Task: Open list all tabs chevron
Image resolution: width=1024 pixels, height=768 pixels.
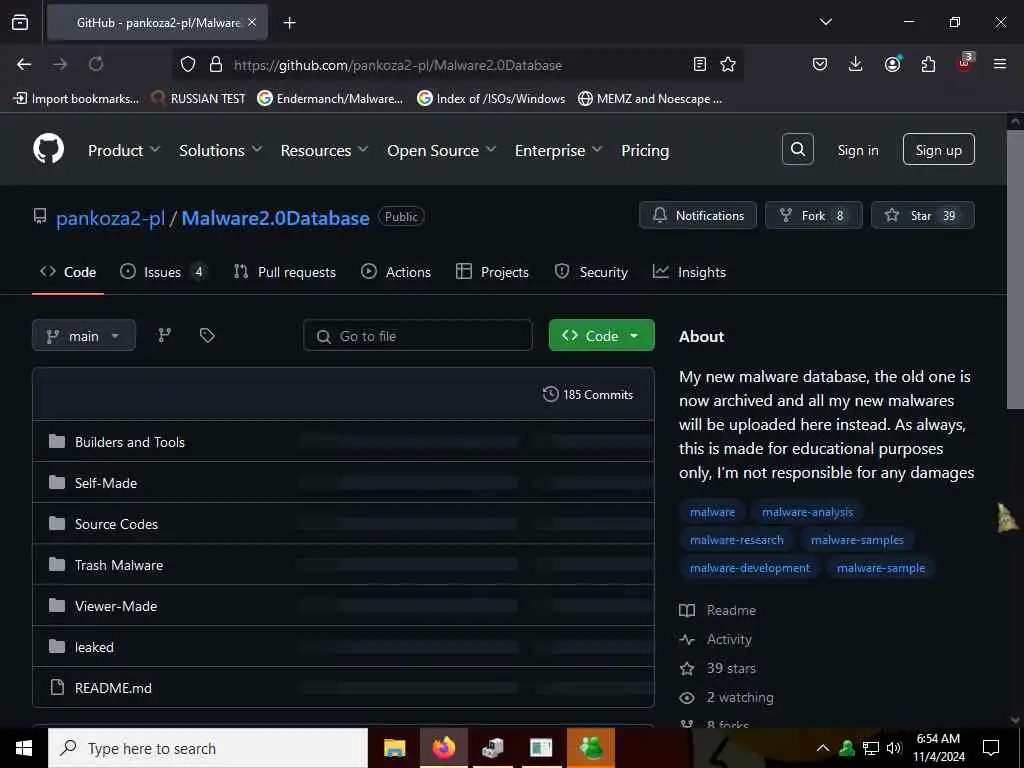Action: tap(825, 22)
